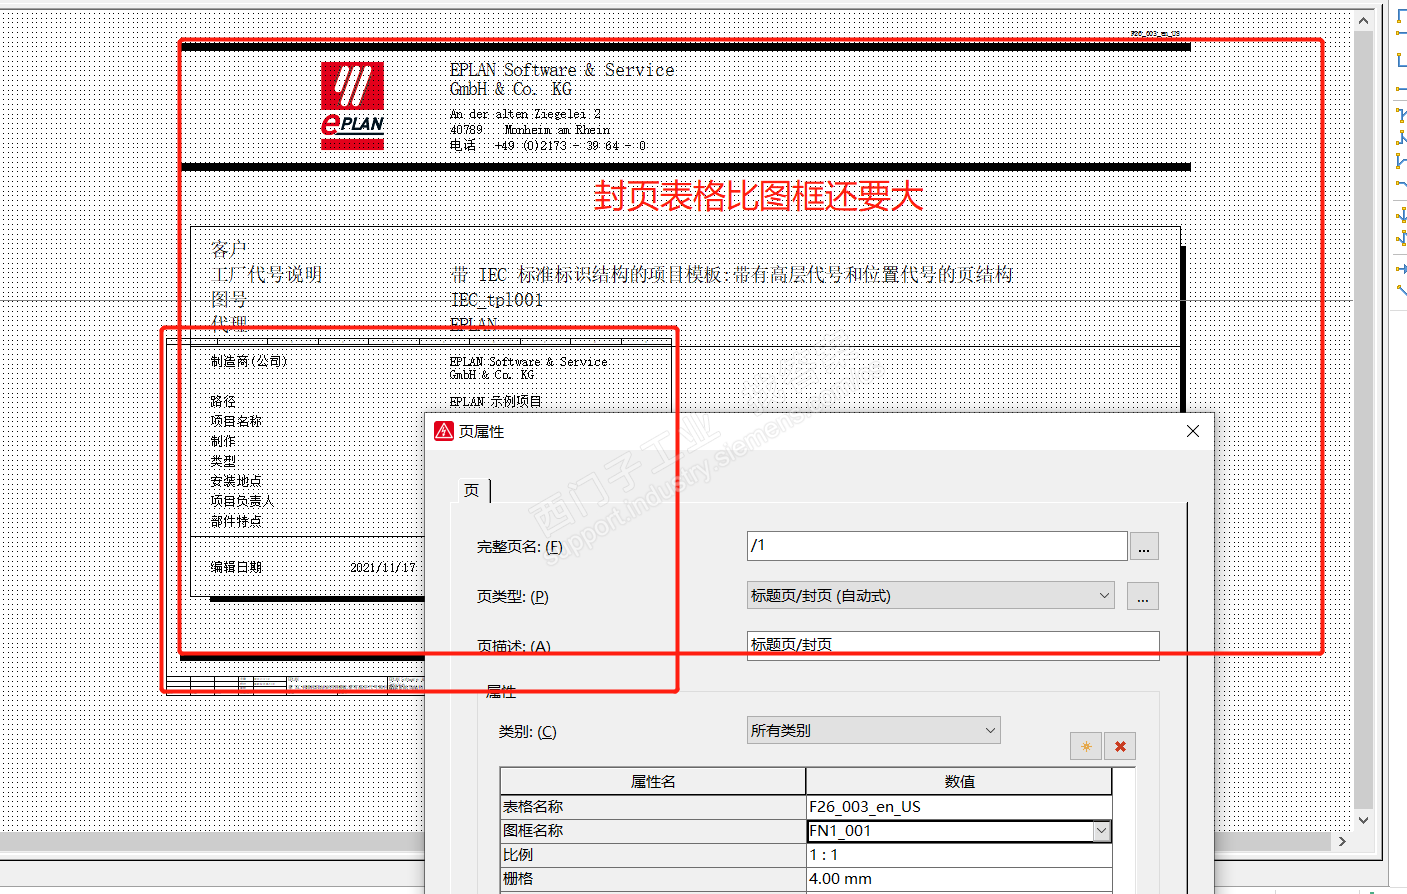Click the 数值 column header

(959, 782)
